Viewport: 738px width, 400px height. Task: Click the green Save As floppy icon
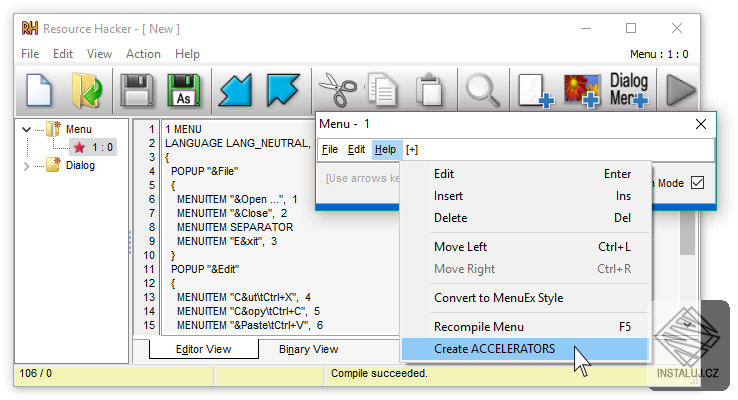click(184, 89)
